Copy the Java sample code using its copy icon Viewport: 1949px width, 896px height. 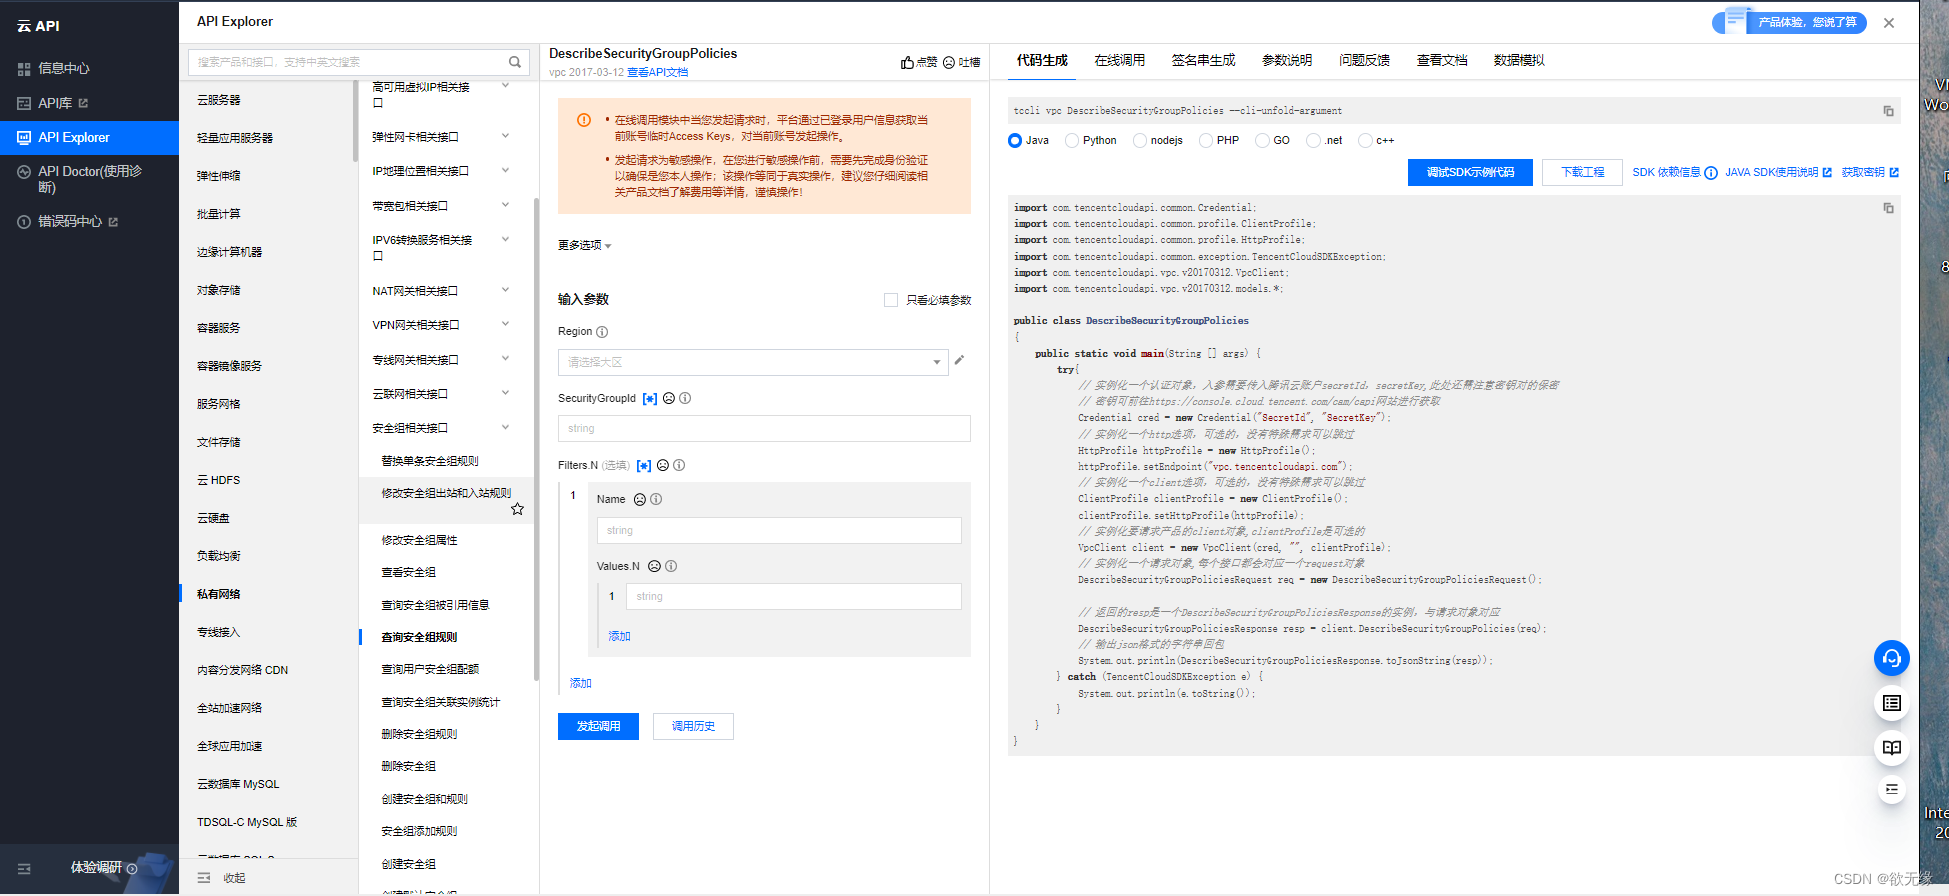click(x=1888, y=208)
